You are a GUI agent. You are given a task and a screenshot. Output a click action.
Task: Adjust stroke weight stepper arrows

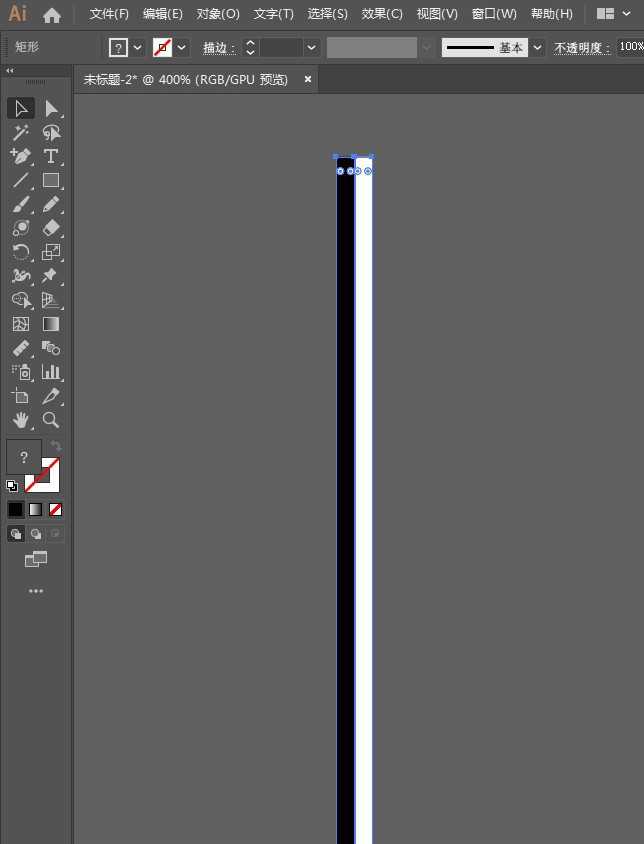pos(250,47)
